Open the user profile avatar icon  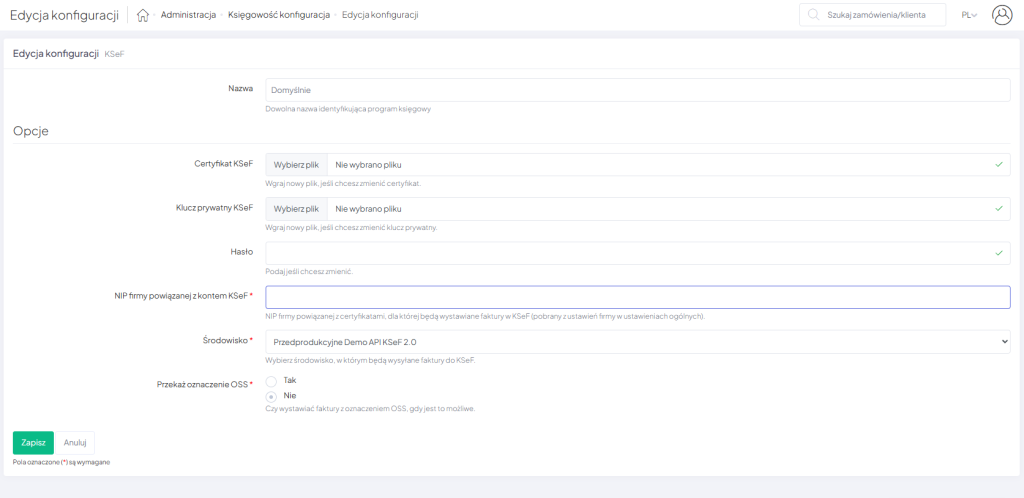click(1001, 15)
